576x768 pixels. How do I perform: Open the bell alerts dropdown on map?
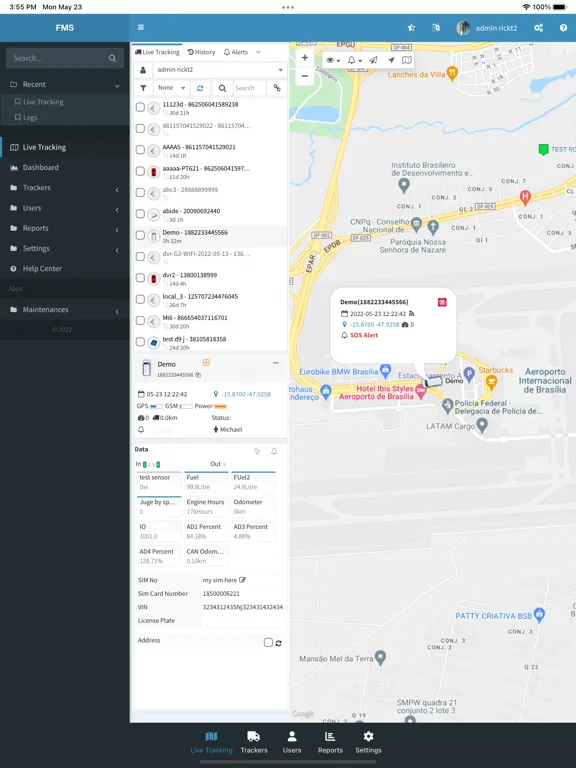click(x=355, y=60)
